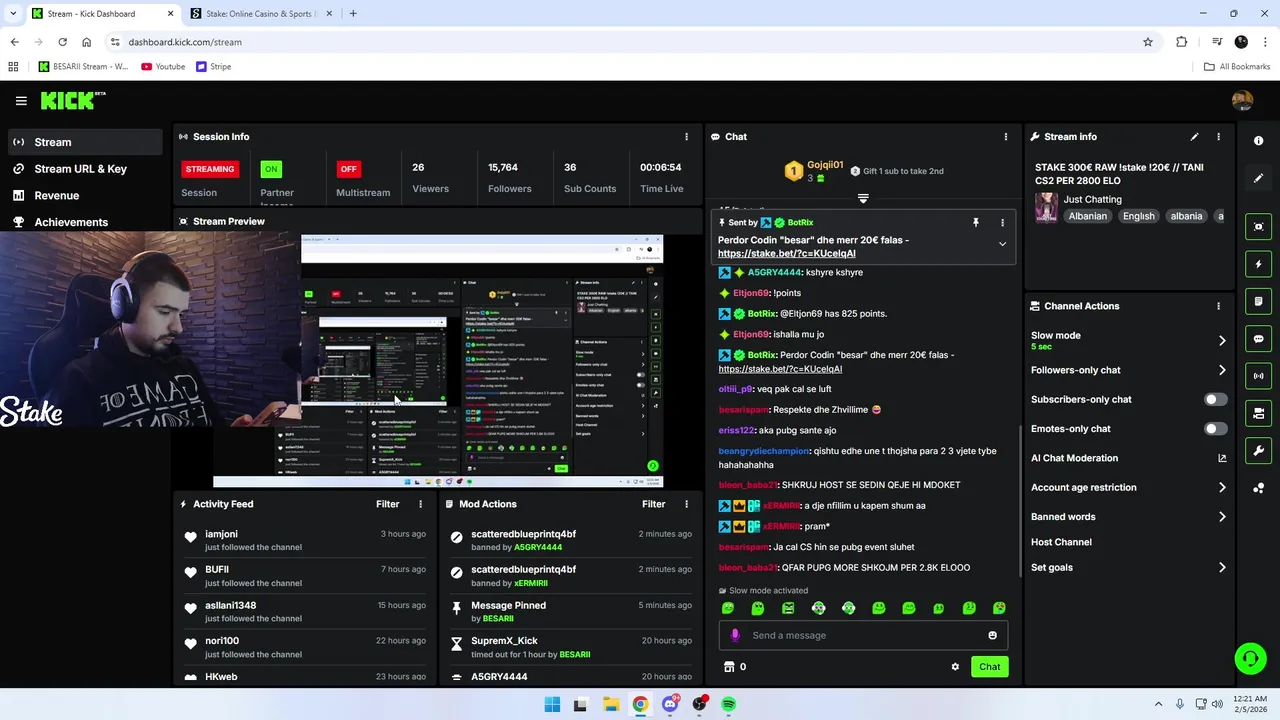This screenshot has height=720, width=1280.
Task: Click the chat bubble icon in right rail
Action: point(1258,339)
